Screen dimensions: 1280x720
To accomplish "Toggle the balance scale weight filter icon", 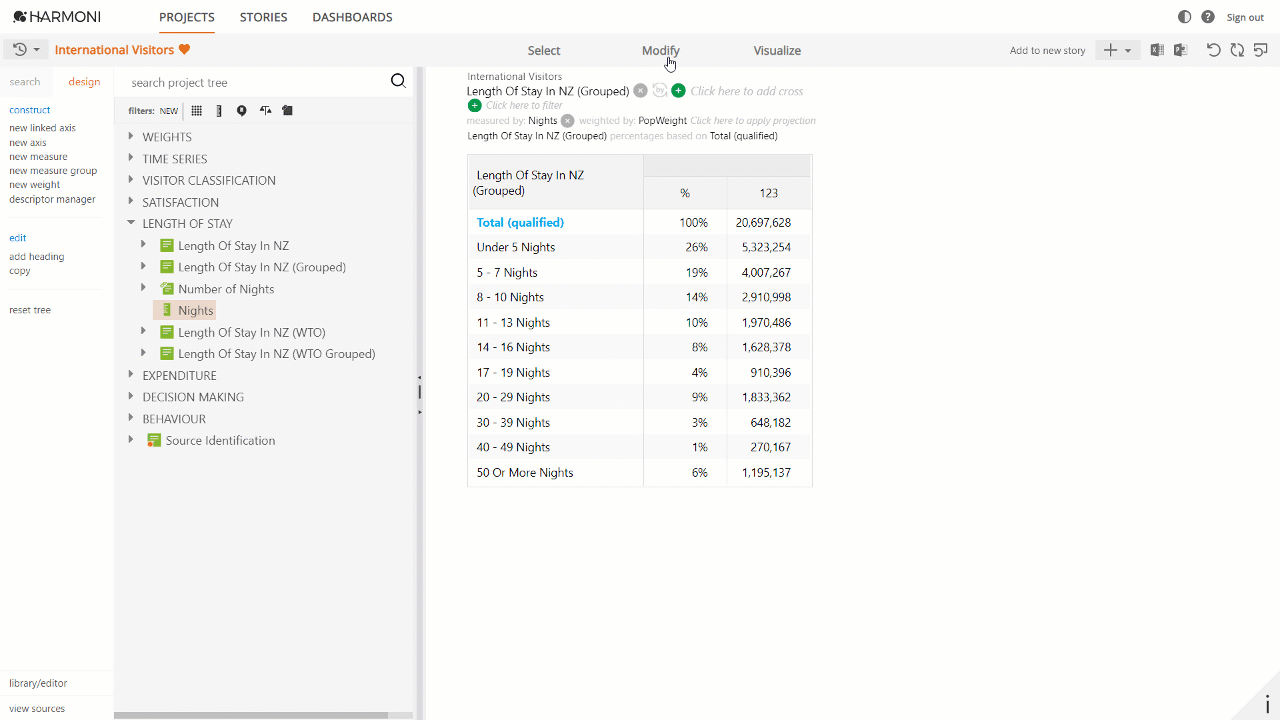I will (265, 111).
